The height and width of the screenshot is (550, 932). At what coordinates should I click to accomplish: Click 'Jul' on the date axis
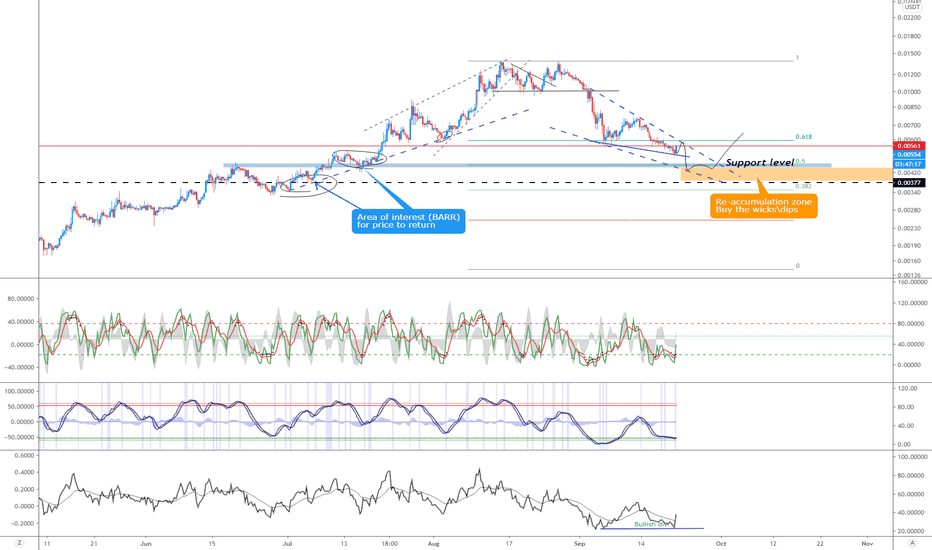pyautogui.click(x=288, y=543)
